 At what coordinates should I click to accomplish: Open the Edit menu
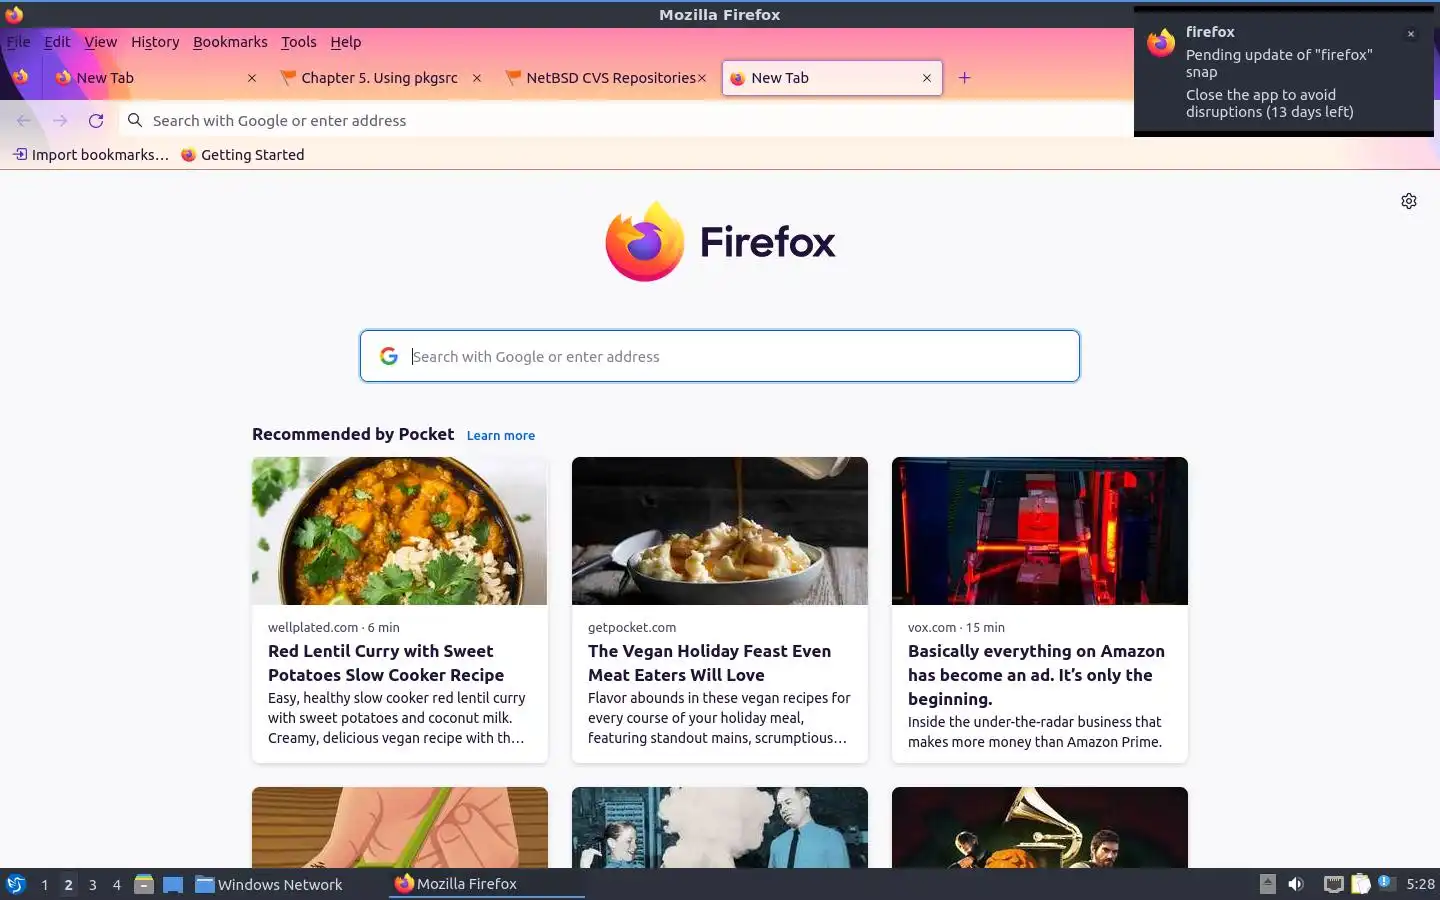point(57,42)
